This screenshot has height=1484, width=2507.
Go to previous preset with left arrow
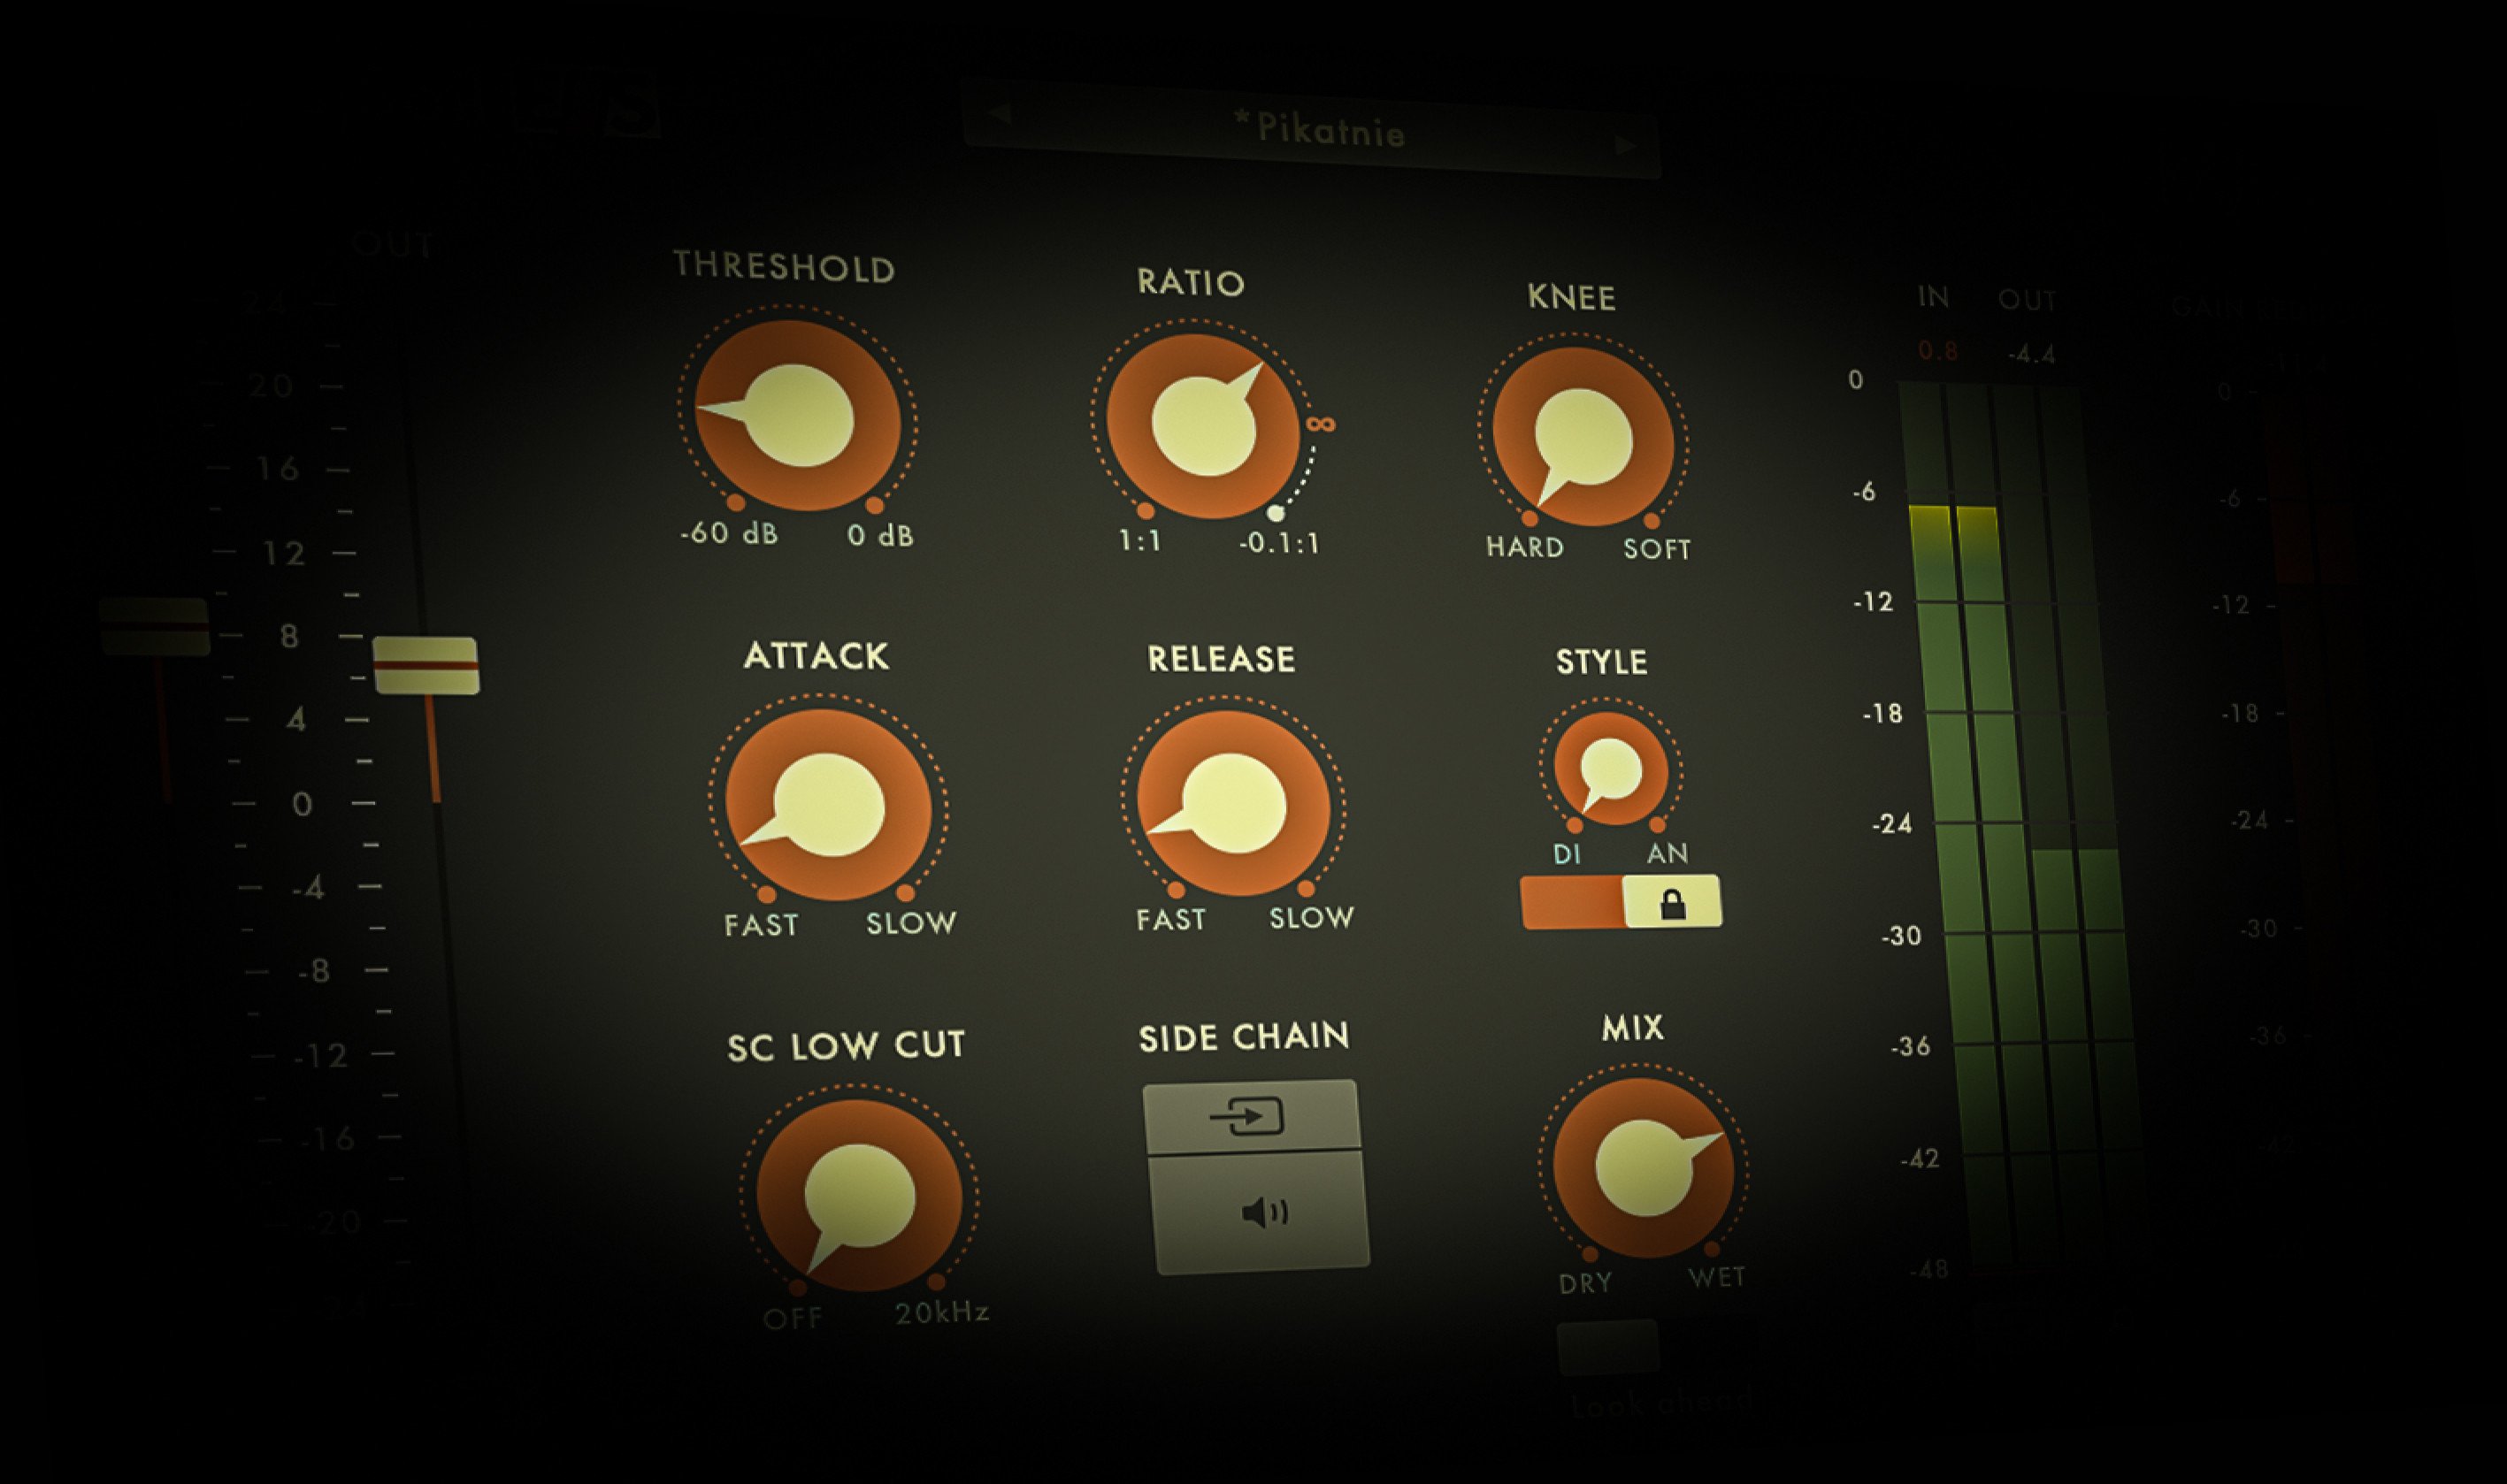coord(998,113)
